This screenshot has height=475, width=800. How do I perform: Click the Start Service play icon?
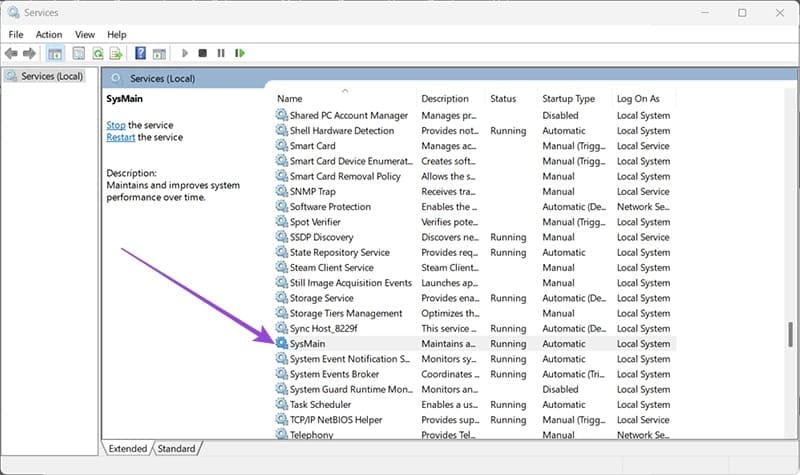[184, 53]
